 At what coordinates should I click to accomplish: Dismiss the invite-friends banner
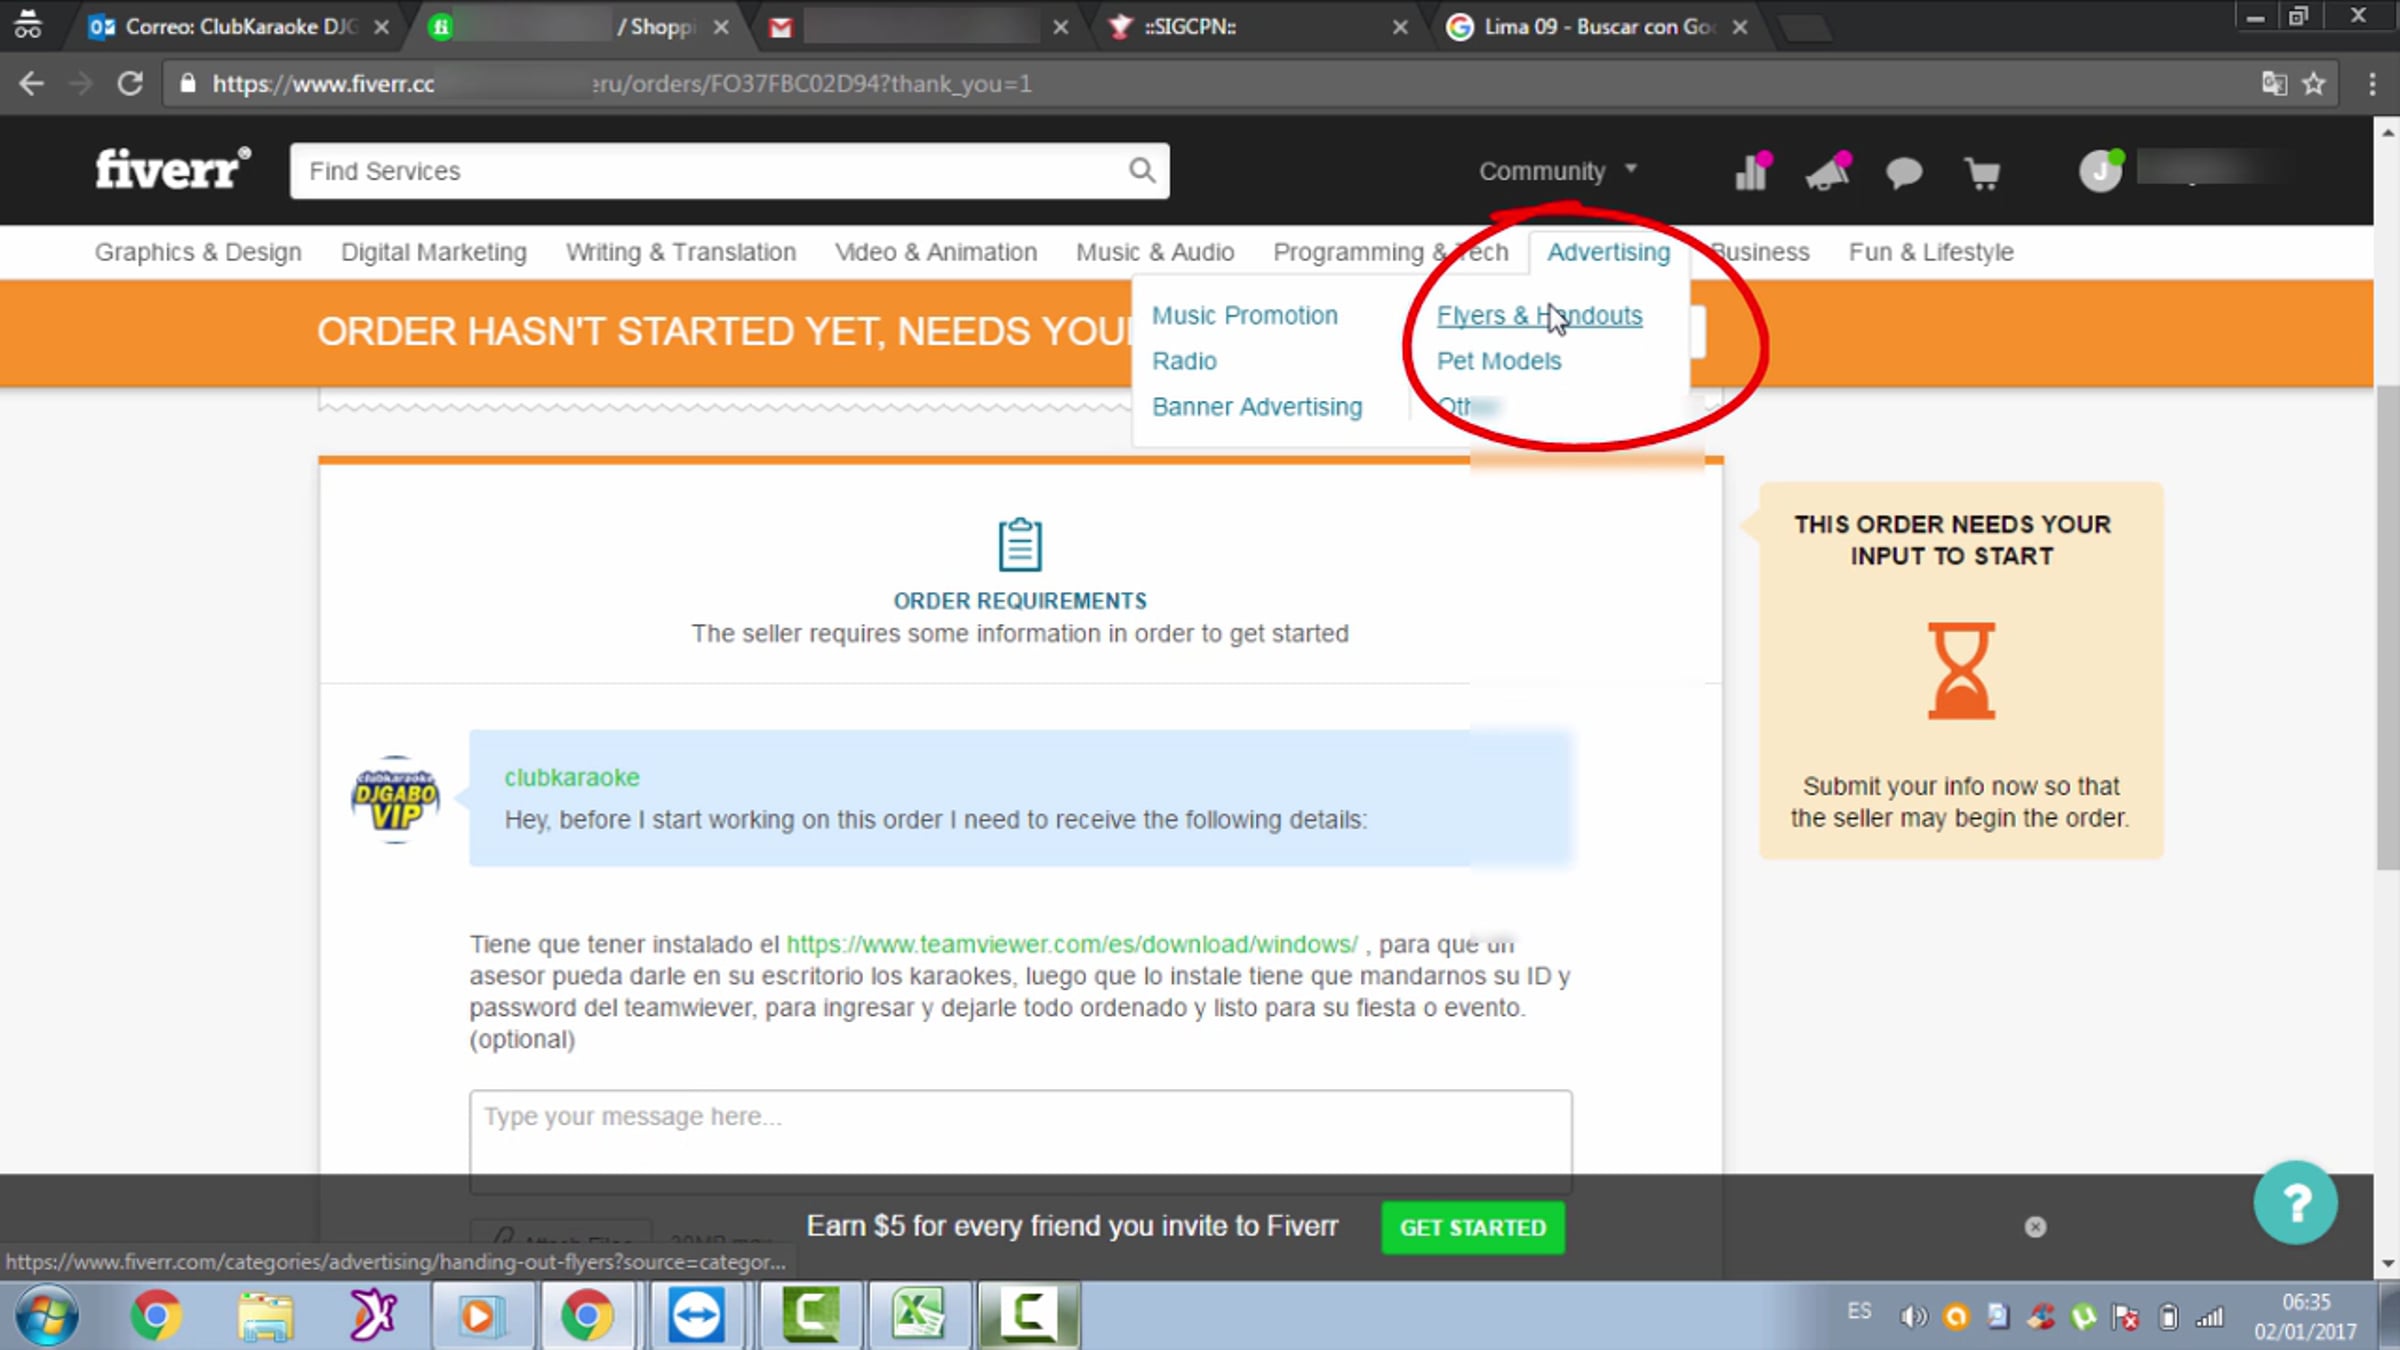click(2035, 1227)
